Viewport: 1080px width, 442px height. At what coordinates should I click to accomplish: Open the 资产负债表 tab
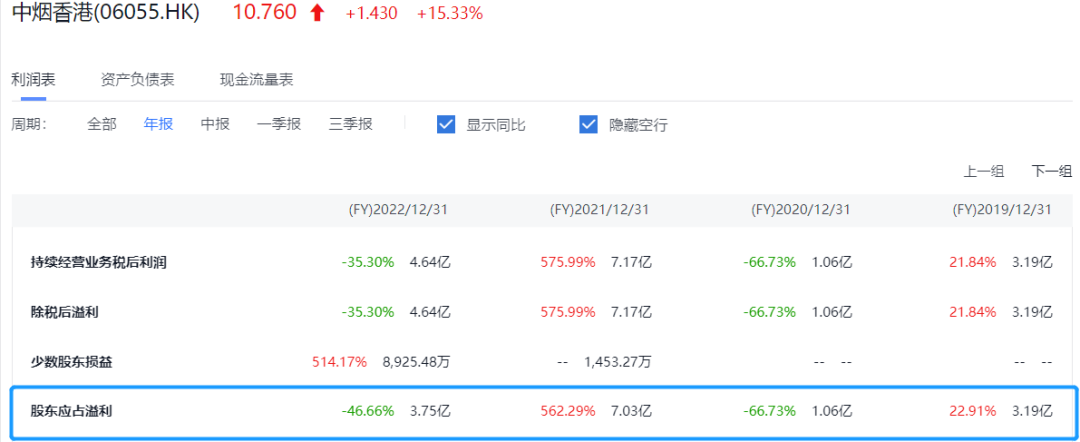[138, 80]
